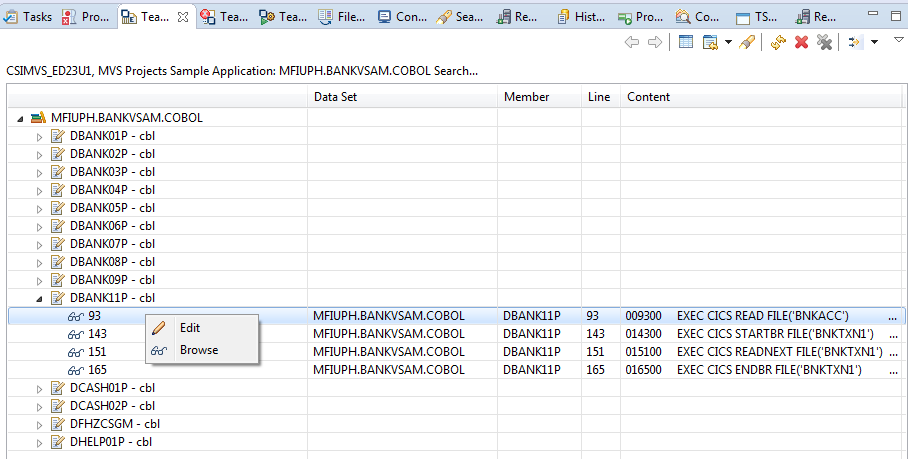The height and width of the screenshot is (459, 908).
Task: Select the DCASH02P - cbl item
Action: click(x=112, y=406)
